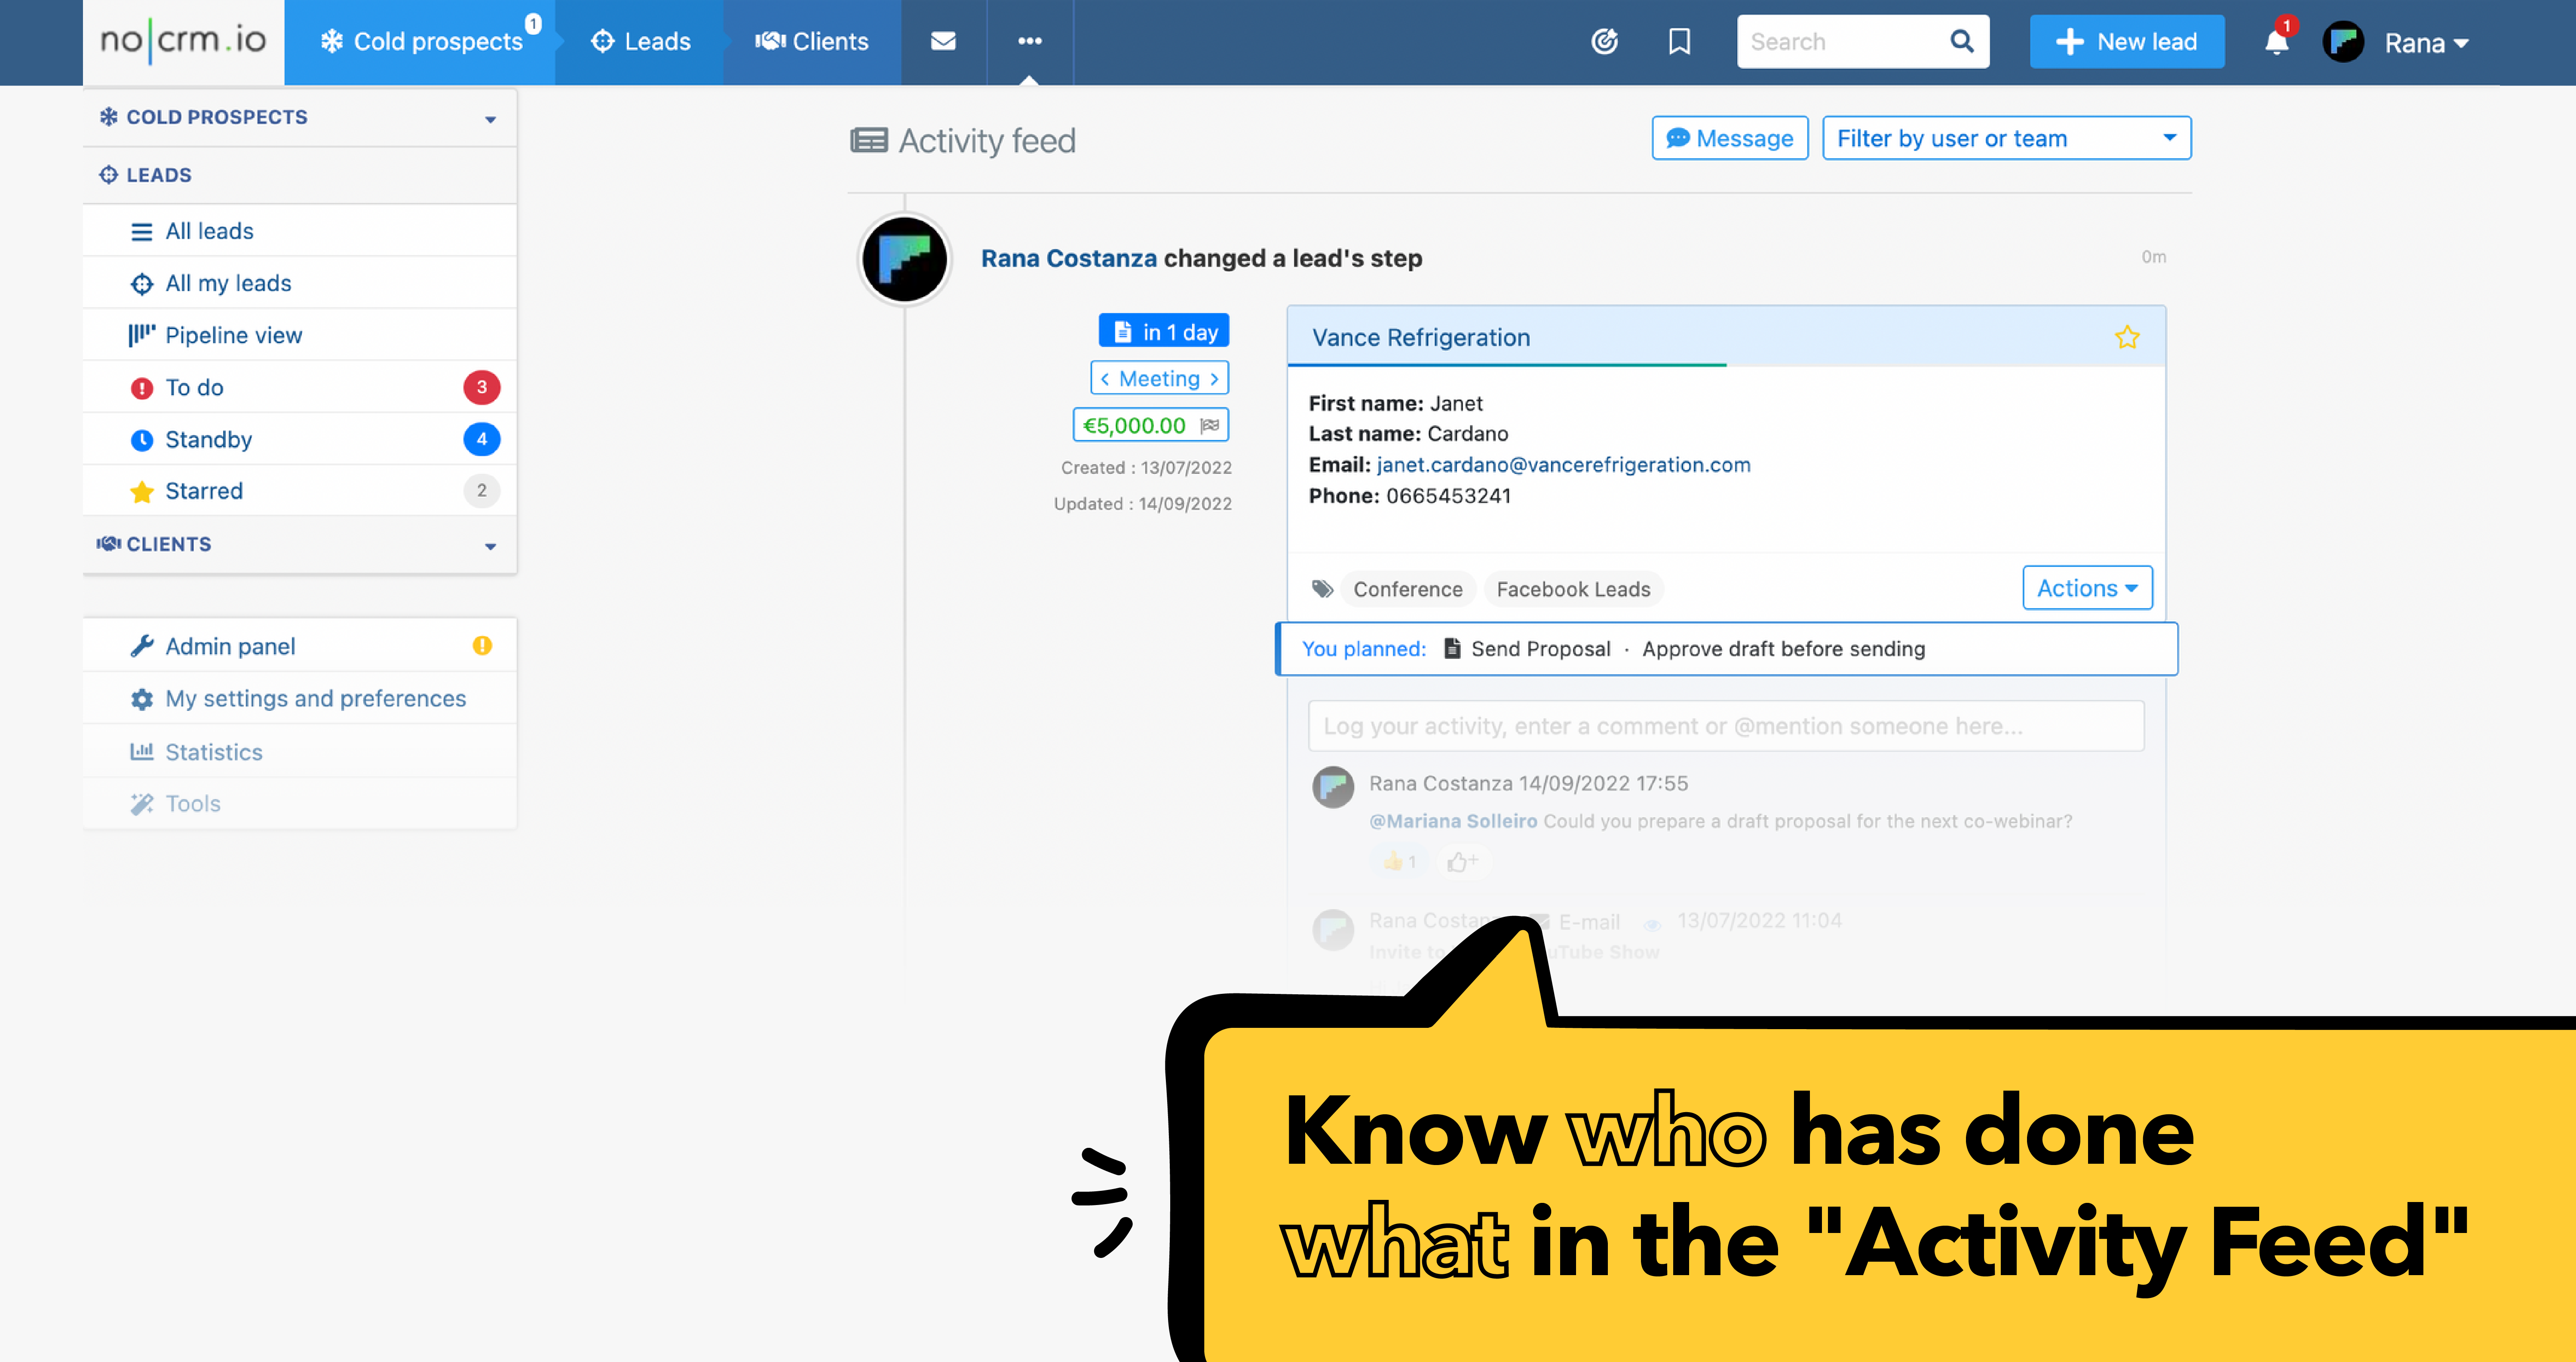Open Pipeline view in sidebar
The height and width of the screenshot is (1362, 2576).
coord(233,335)
